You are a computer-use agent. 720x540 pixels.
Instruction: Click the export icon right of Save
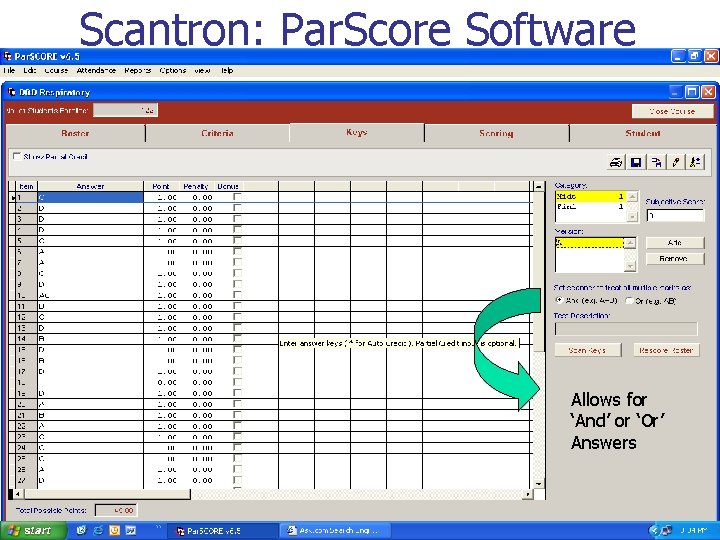[x=656, y=162]
